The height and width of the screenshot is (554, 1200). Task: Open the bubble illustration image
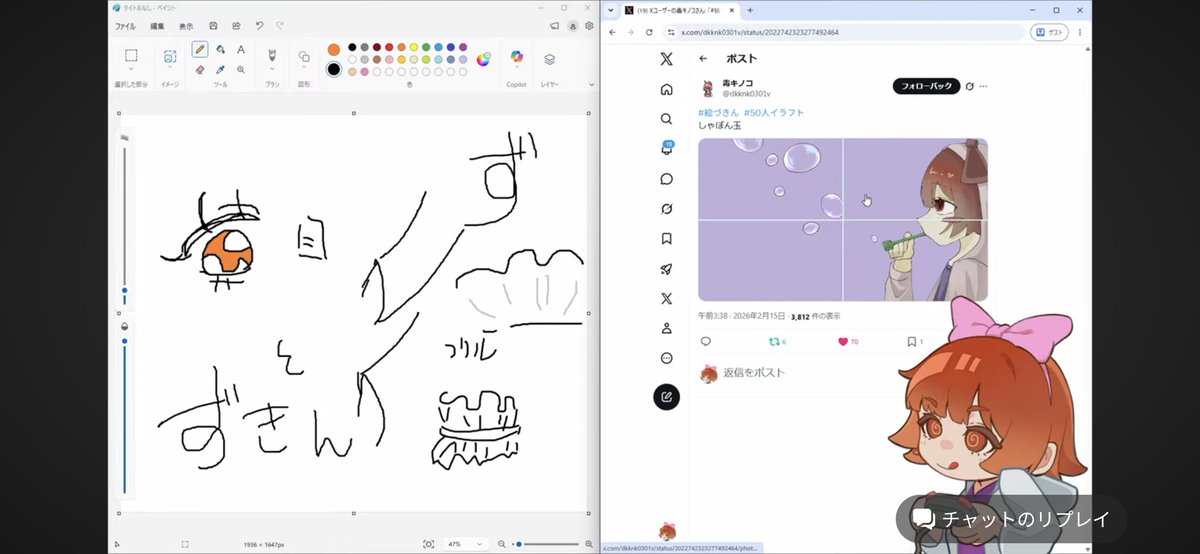click(x=843, y=220)
